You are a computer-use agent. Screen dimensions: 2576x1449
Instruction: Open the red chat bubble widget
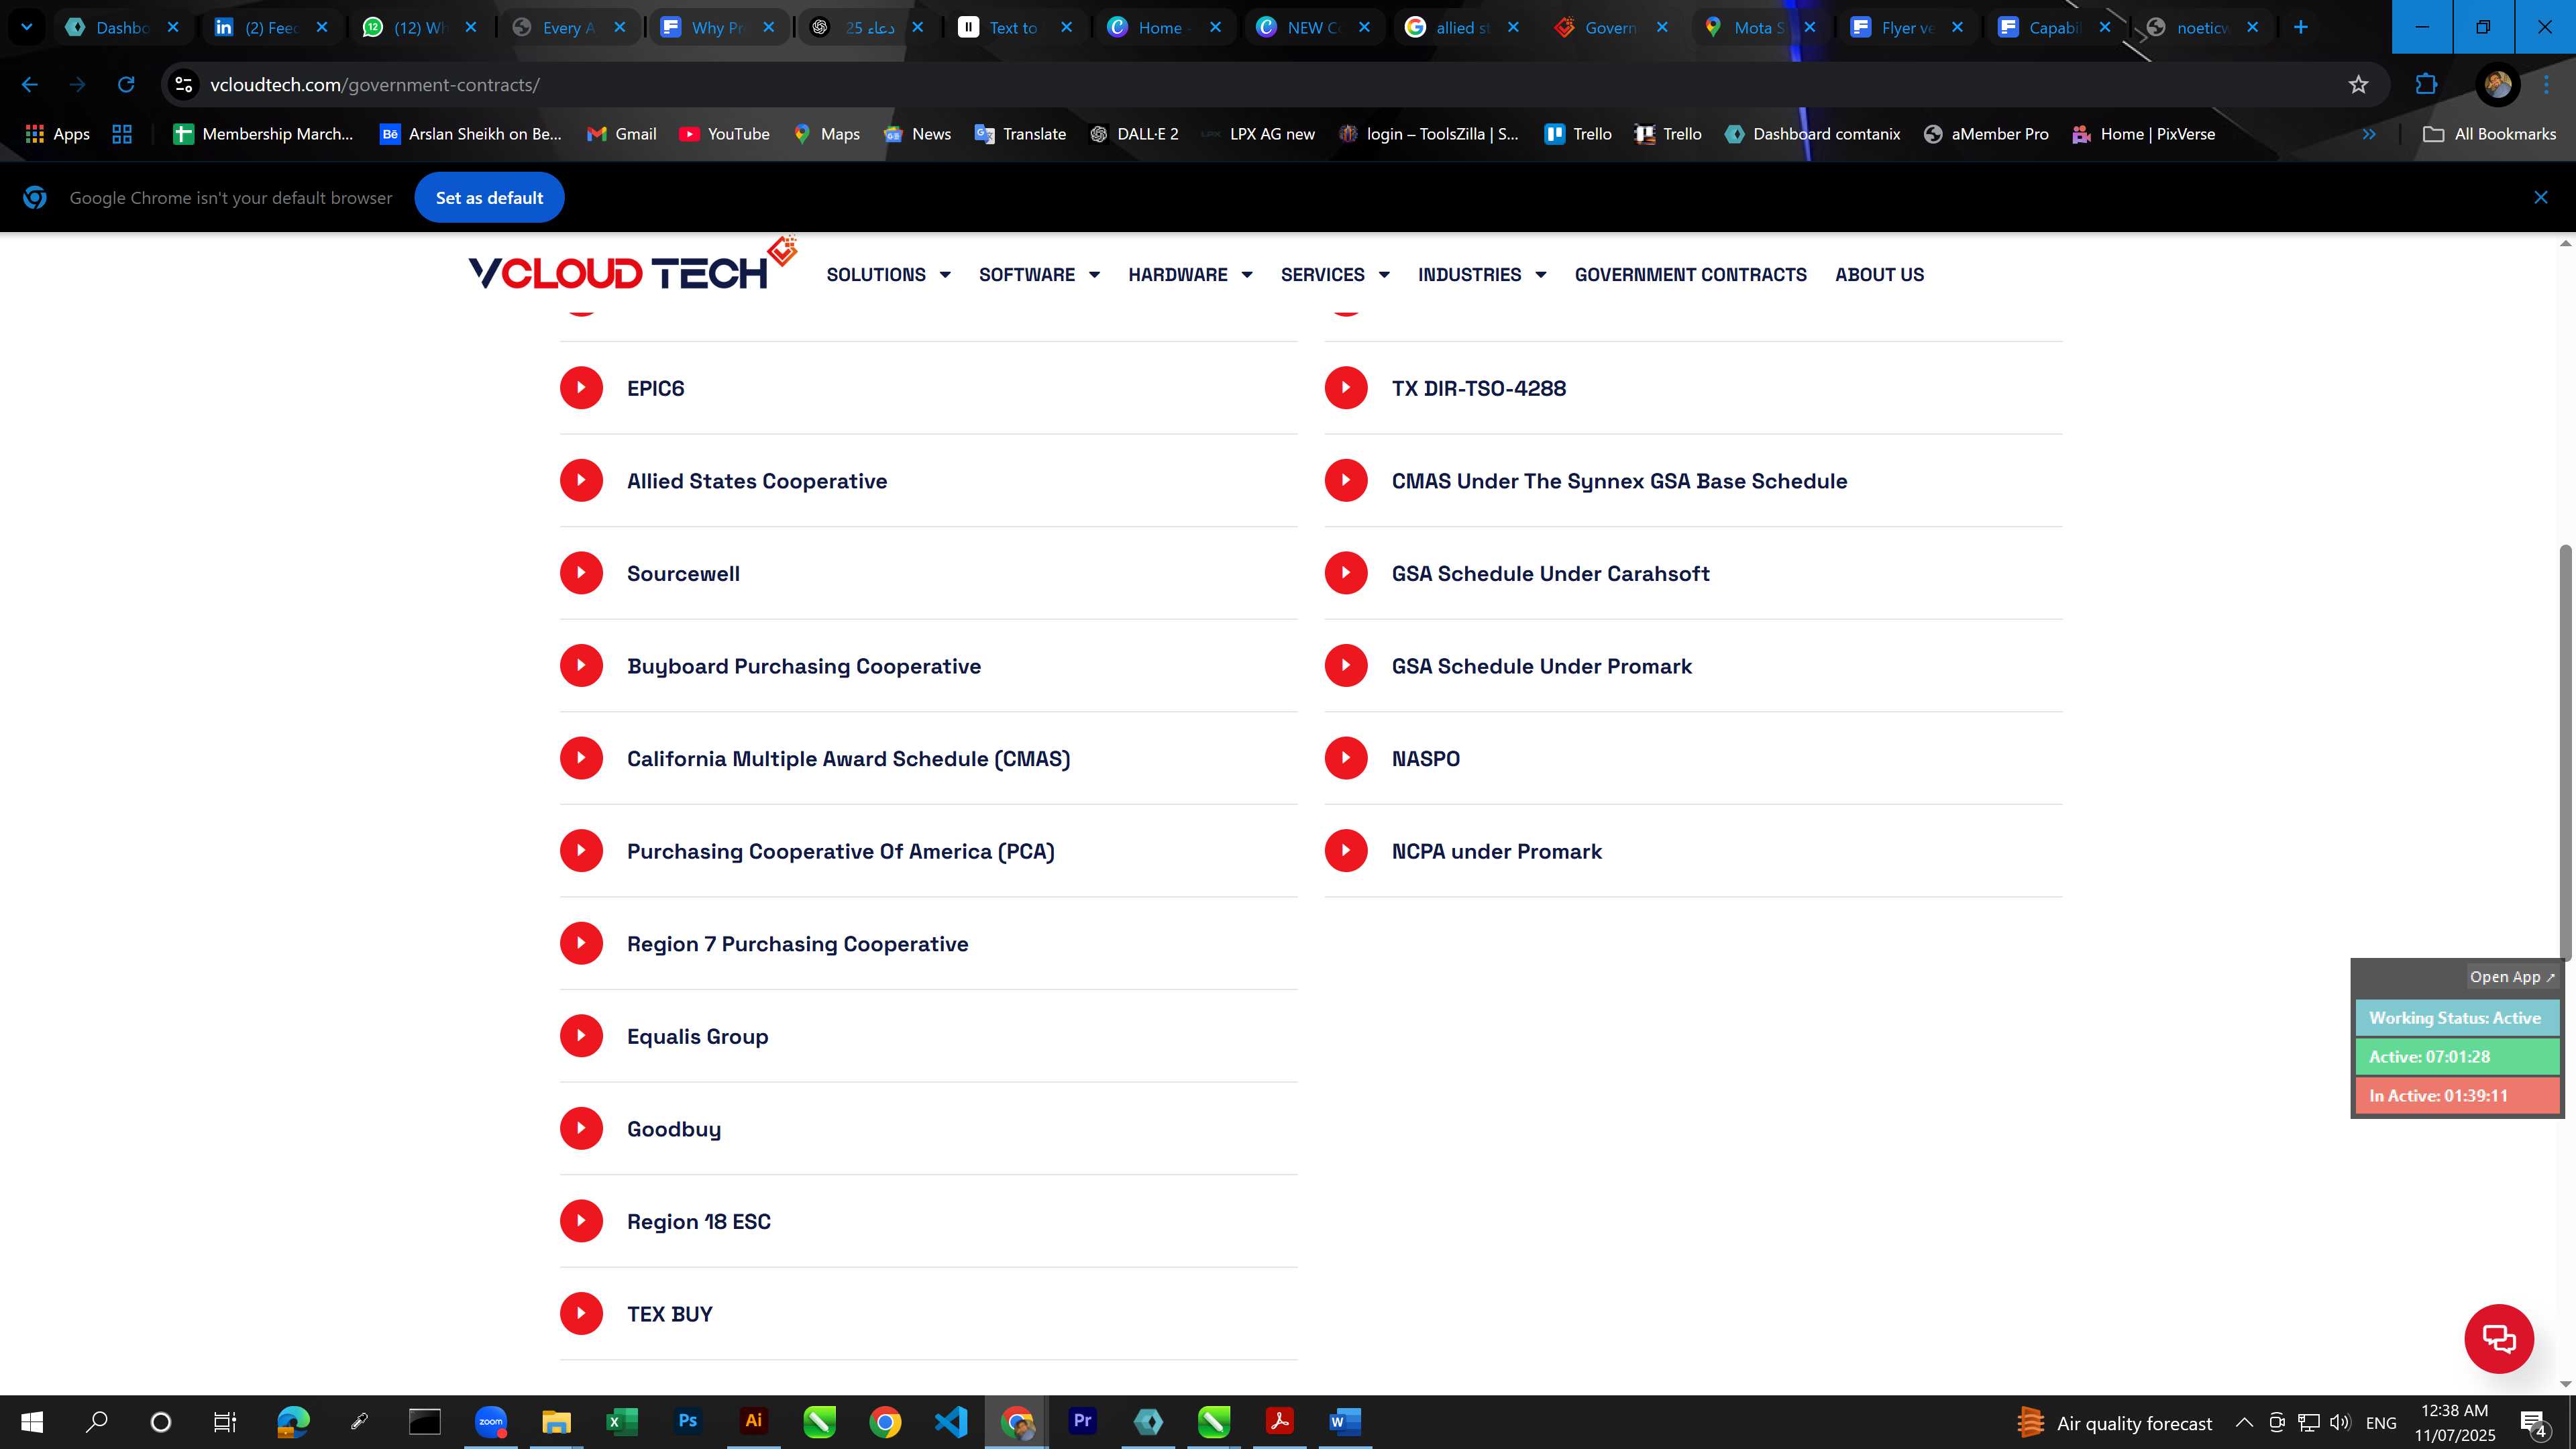2498,1338
